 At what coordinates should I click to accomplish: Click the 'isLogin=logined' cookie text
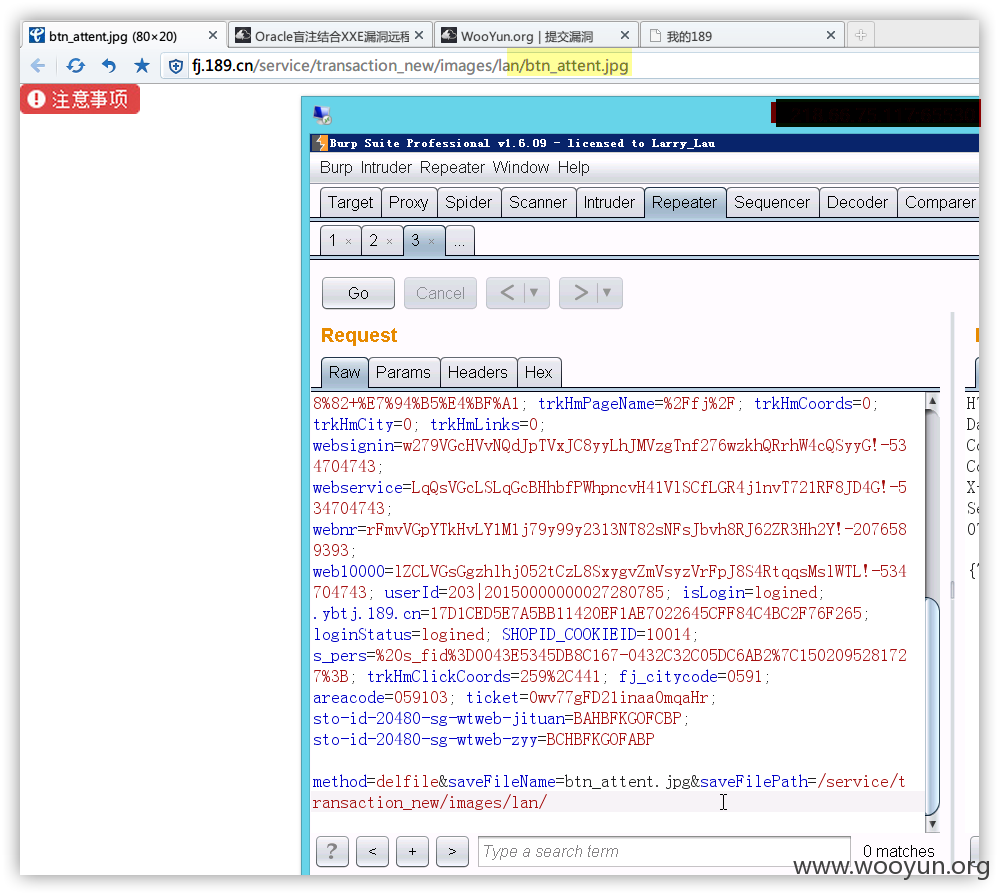point(750,592)
